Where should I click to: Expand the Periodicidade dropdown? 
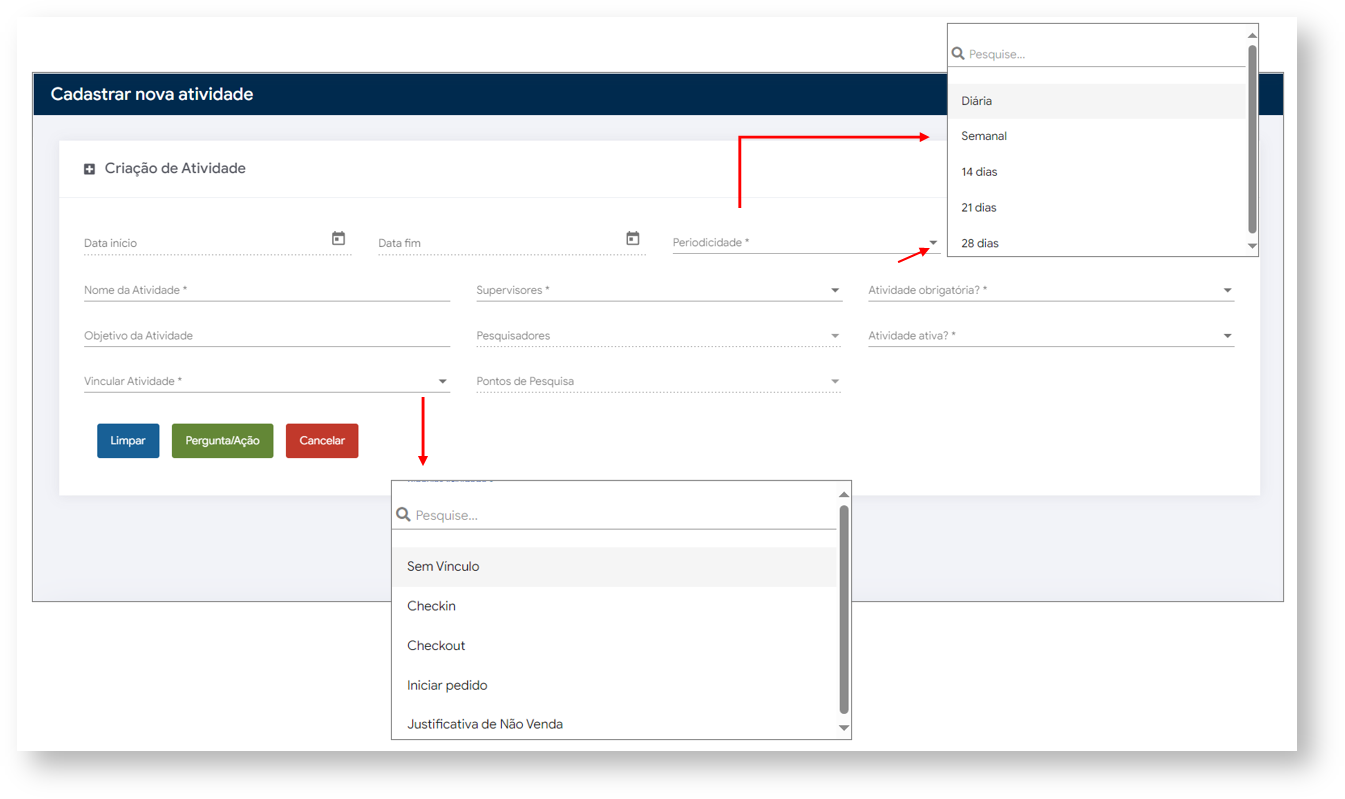pos(932,243)
